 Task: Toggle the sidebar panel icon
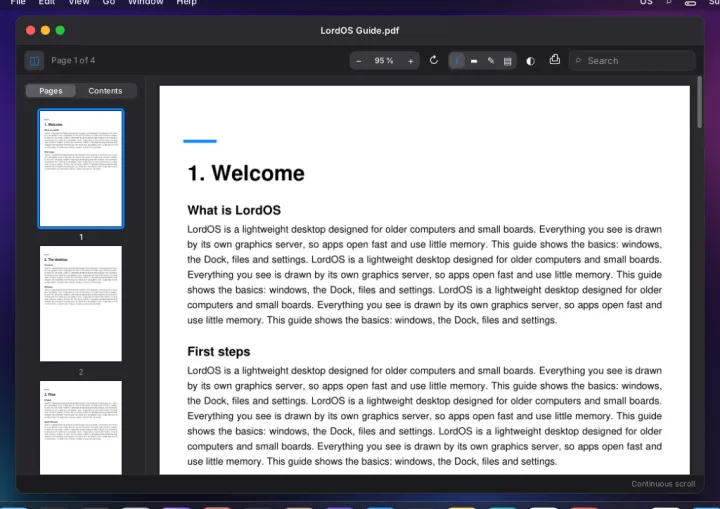point(34,61)
